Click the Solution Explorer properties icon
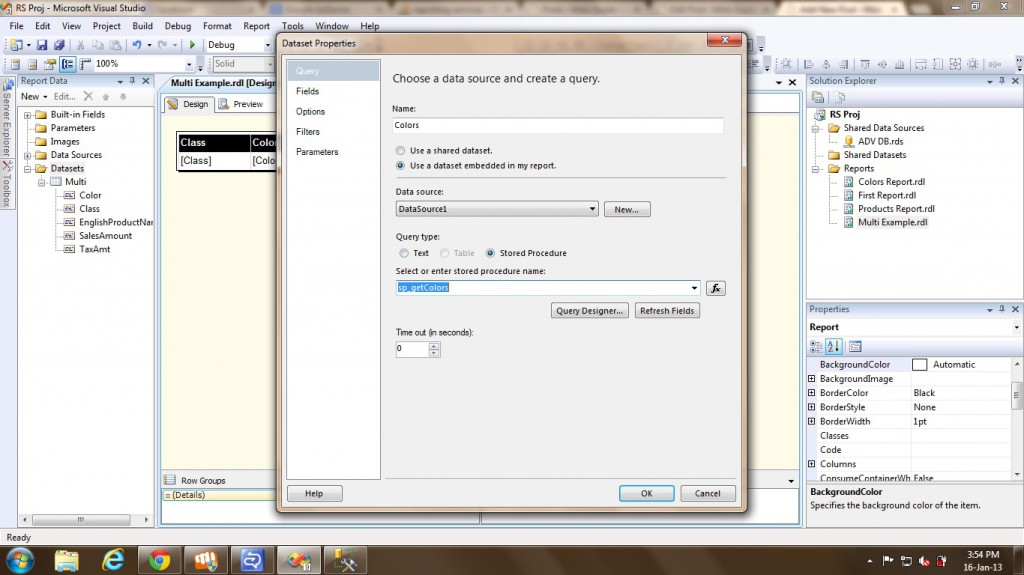 click(818, 98)
